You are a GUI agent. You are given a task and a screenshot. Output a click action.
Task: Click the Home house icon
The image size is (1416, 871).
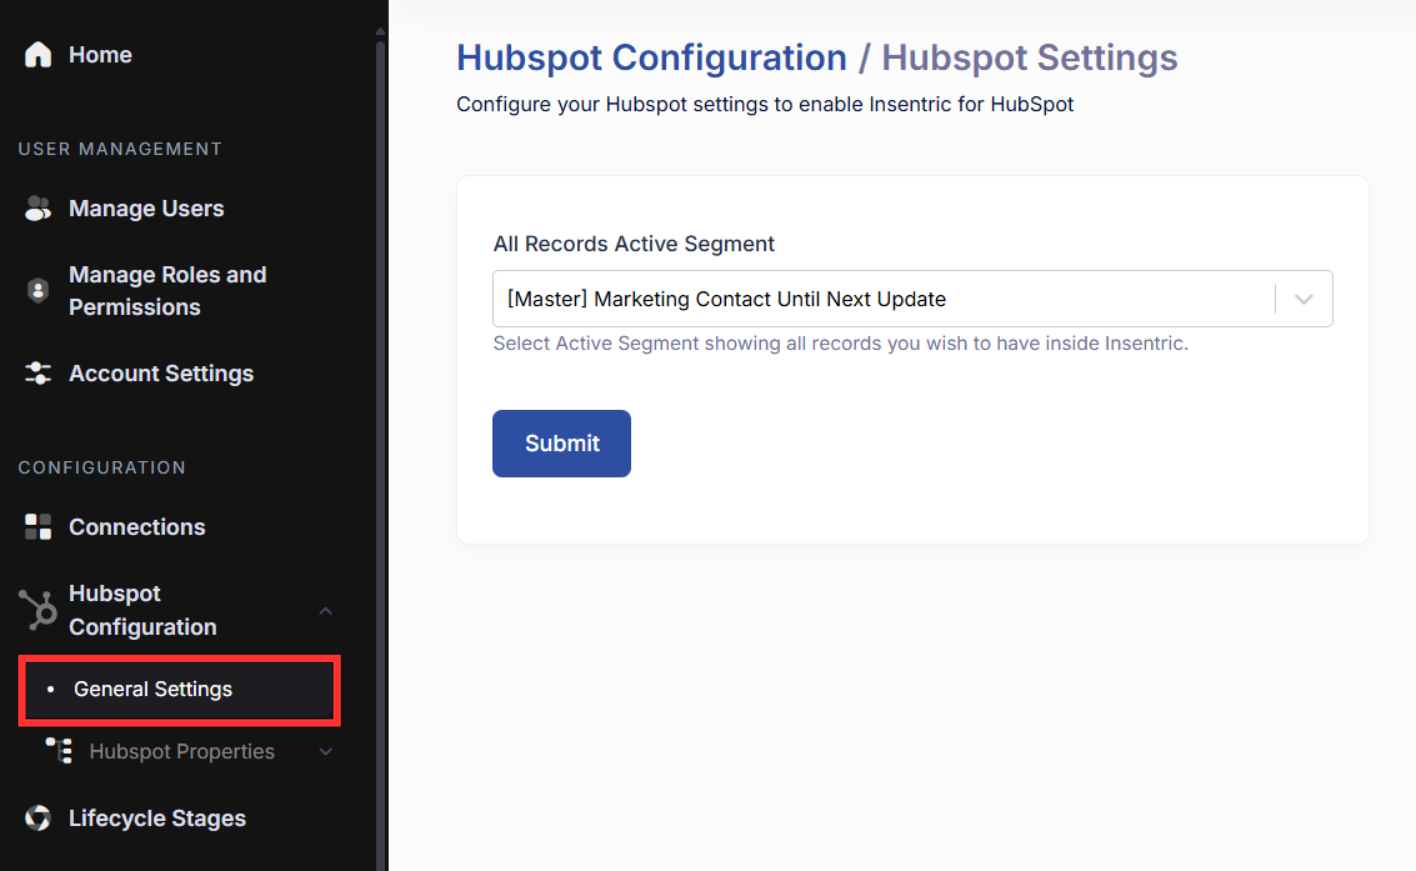[x=38, y=54]
